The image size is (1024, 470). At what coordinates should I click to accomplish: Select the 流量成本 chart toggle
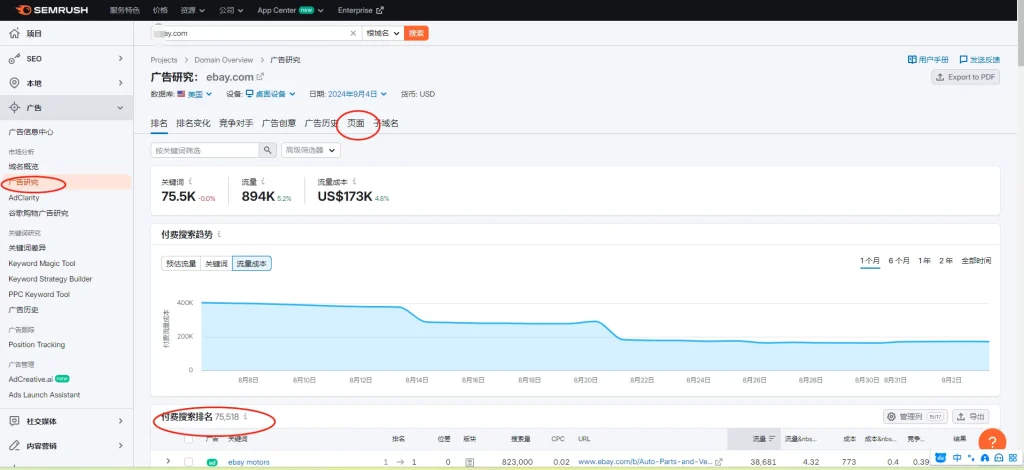pos(251,264)
